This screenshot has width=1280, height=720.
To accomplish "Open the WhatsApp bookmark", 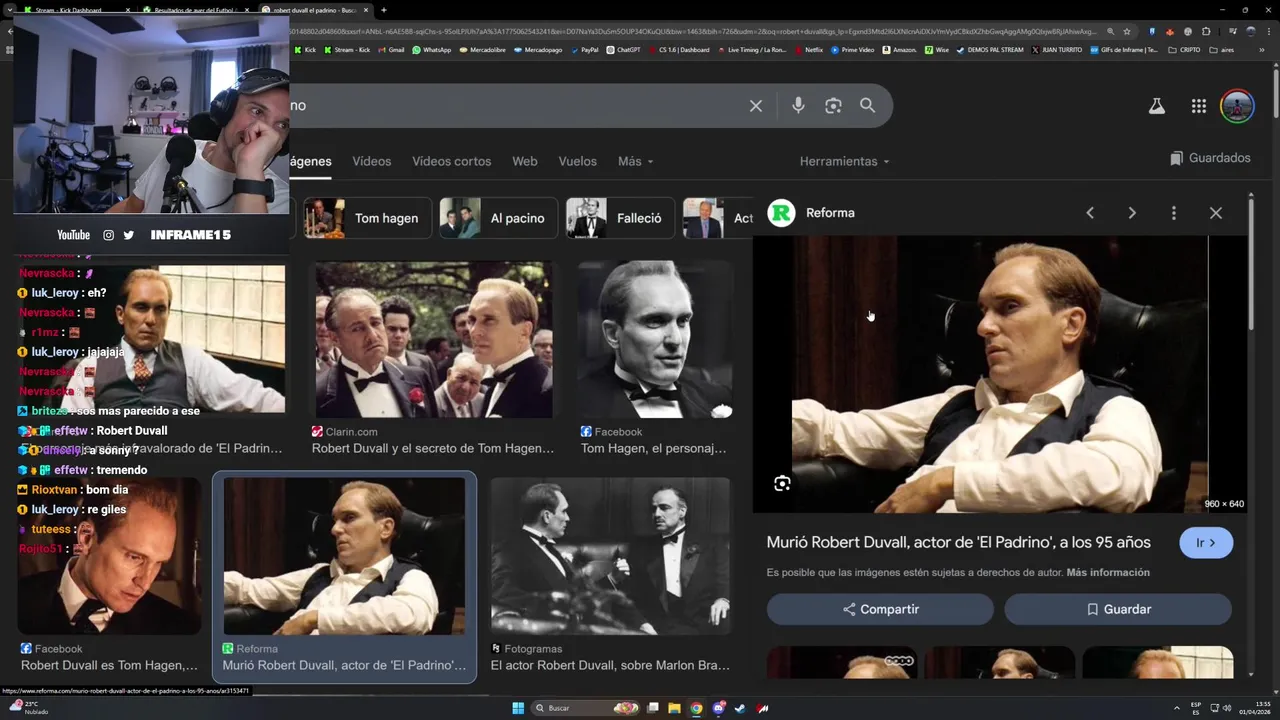I will (431, 50).
